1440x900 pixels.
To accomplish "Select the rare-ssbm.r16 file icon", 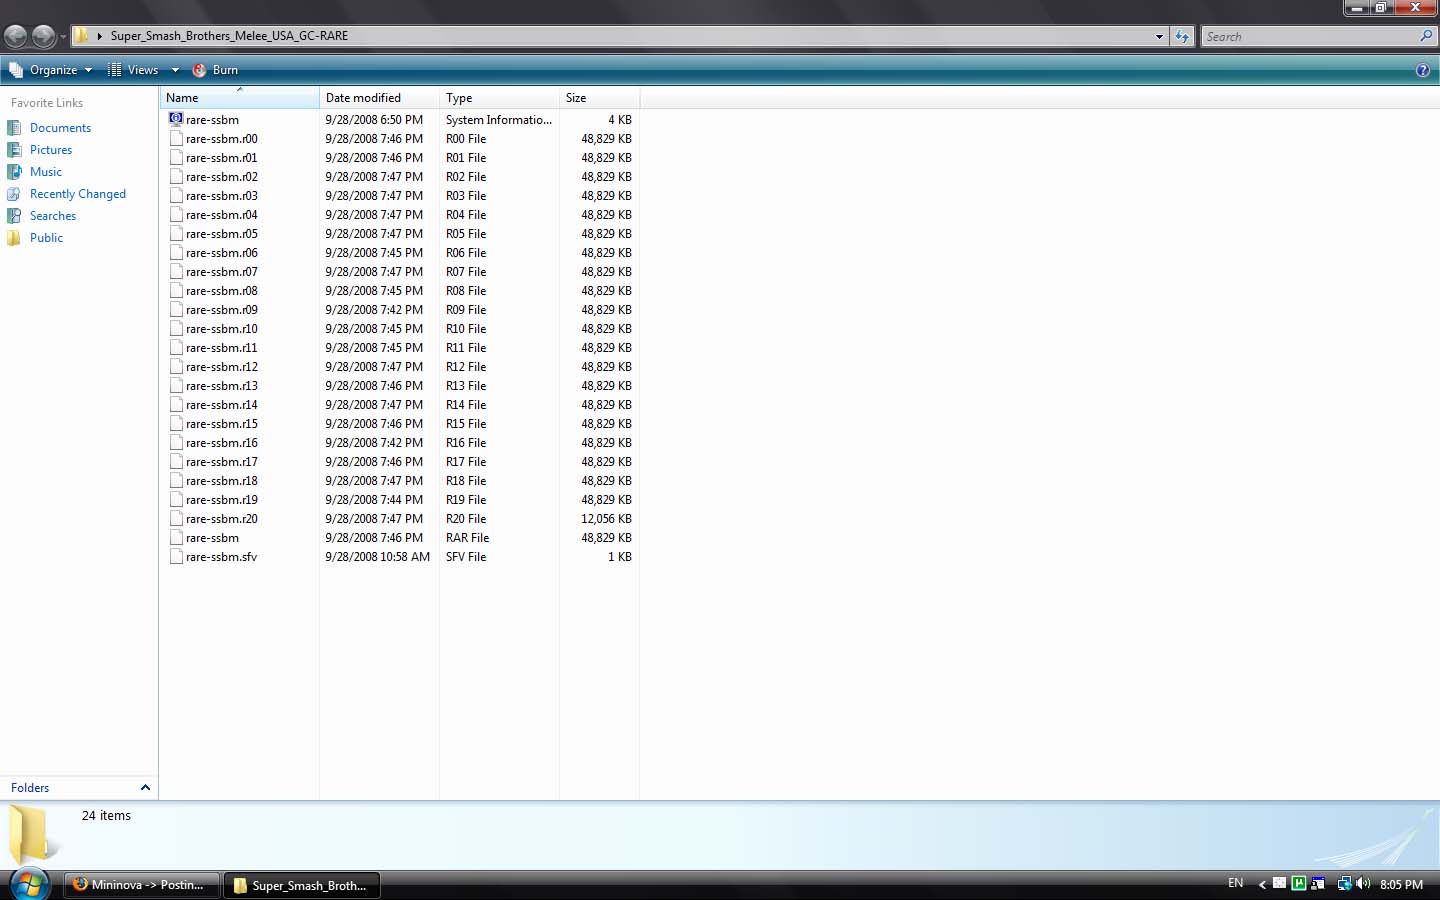I will click(176, 443).
